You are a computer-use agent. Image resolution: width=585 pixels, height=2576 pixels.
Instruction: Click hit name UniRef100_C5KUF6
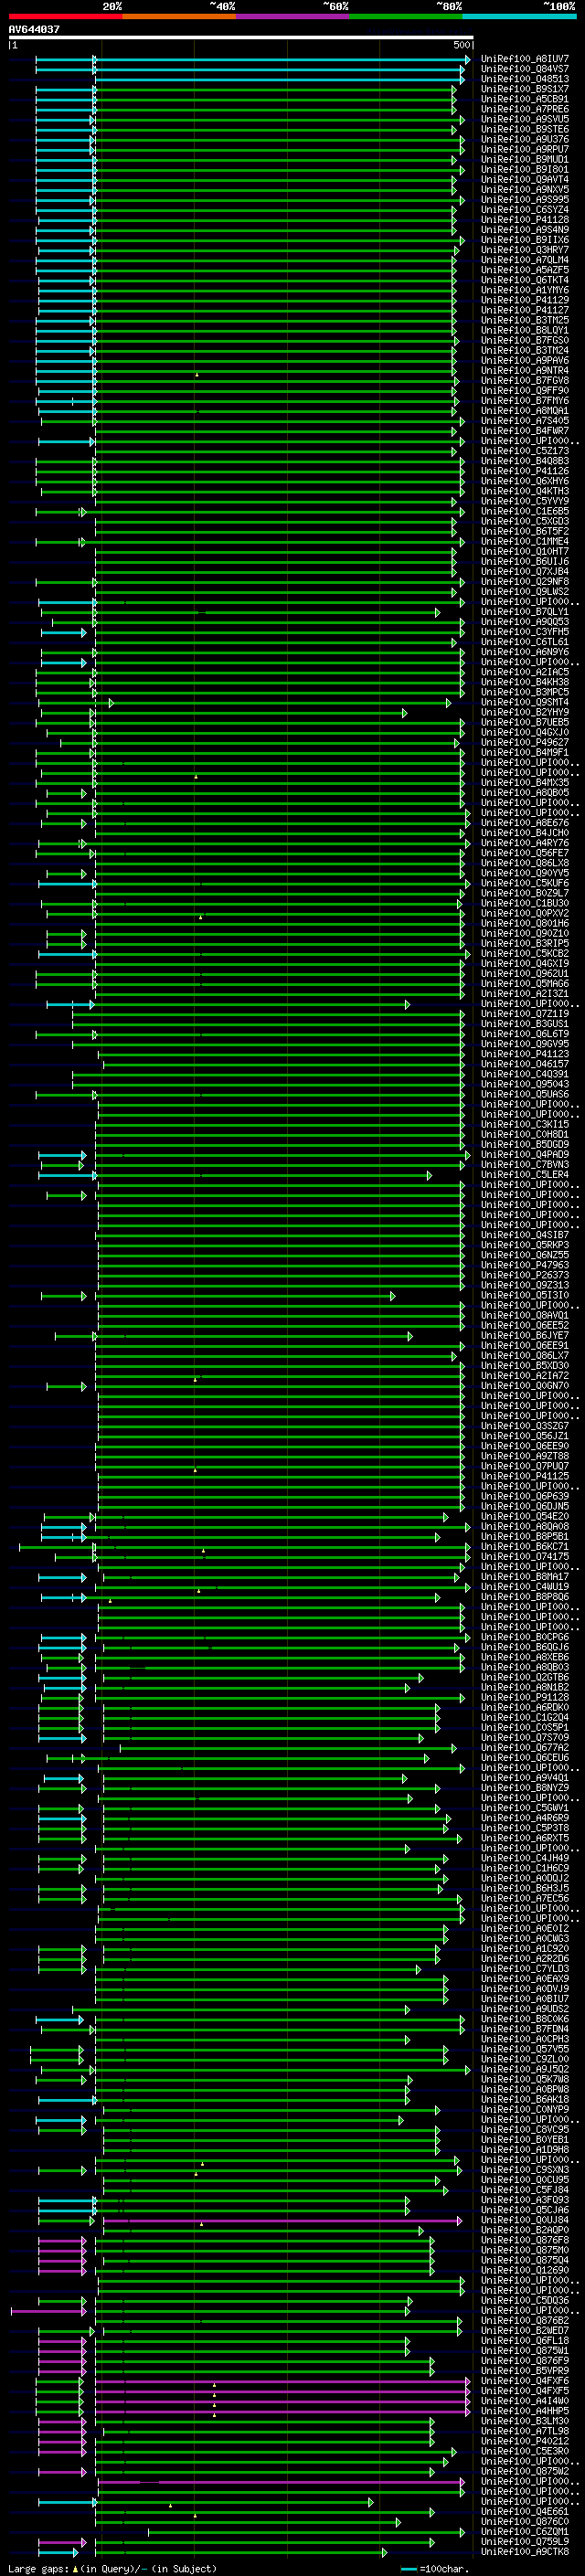tap(525, 883)
